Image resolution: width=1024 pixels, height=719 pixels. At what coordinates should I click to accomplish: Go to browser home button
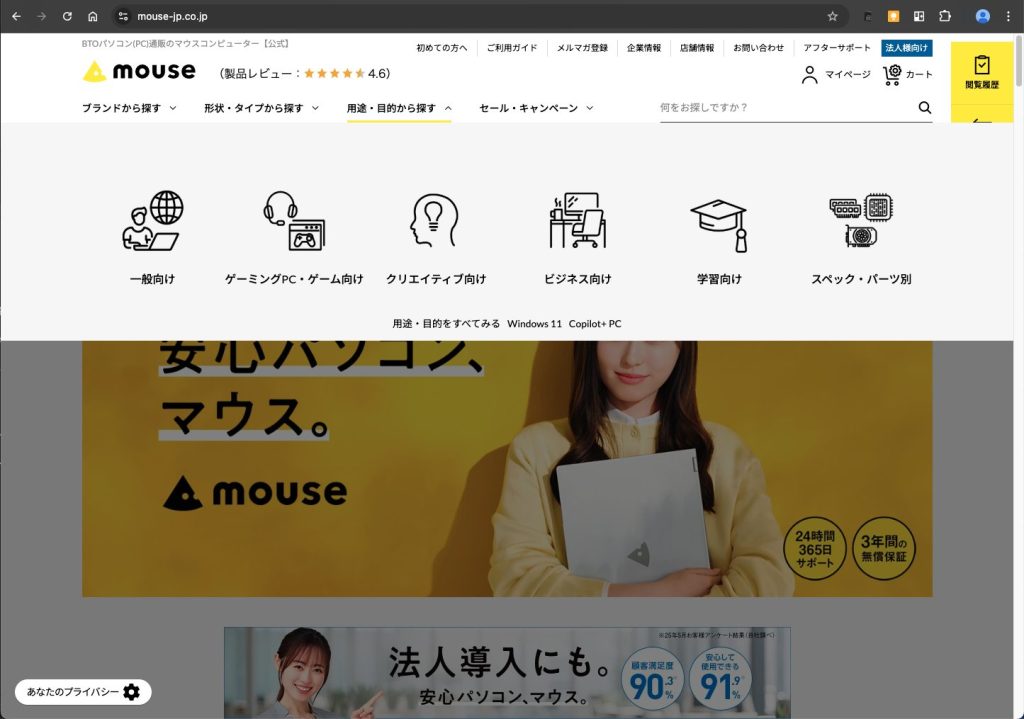coord(93,16)
